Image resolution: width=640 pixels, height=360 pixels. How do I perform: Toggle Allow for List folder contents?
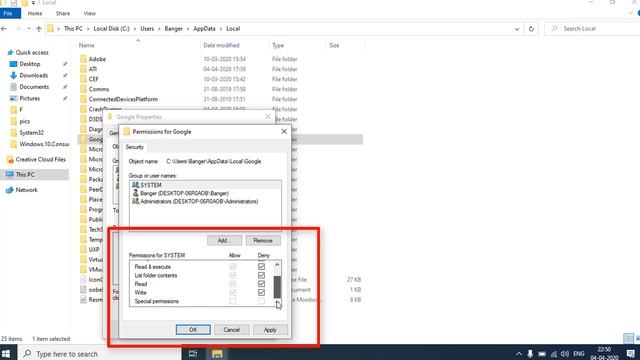233,276
